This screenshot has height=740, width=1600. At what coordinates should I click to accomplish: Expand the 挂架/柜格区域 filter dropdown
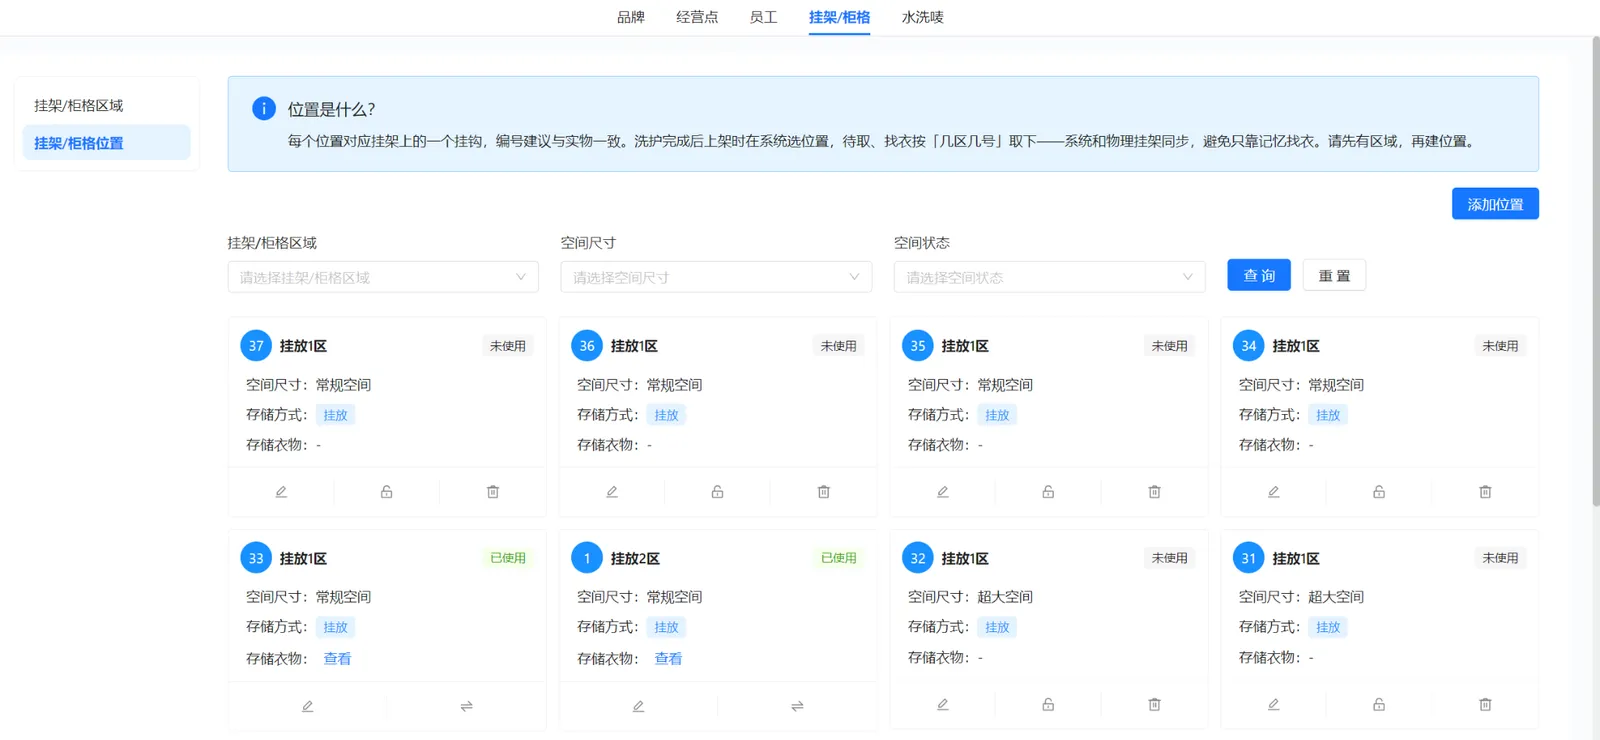(383, 277)
